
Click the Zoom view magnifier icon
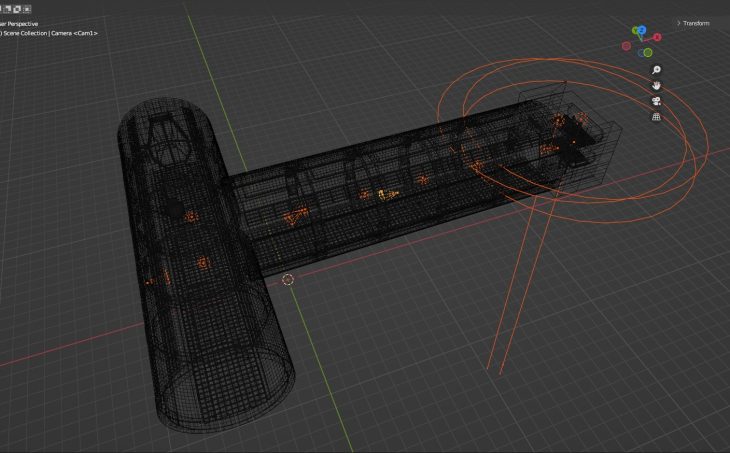[656, 70]
